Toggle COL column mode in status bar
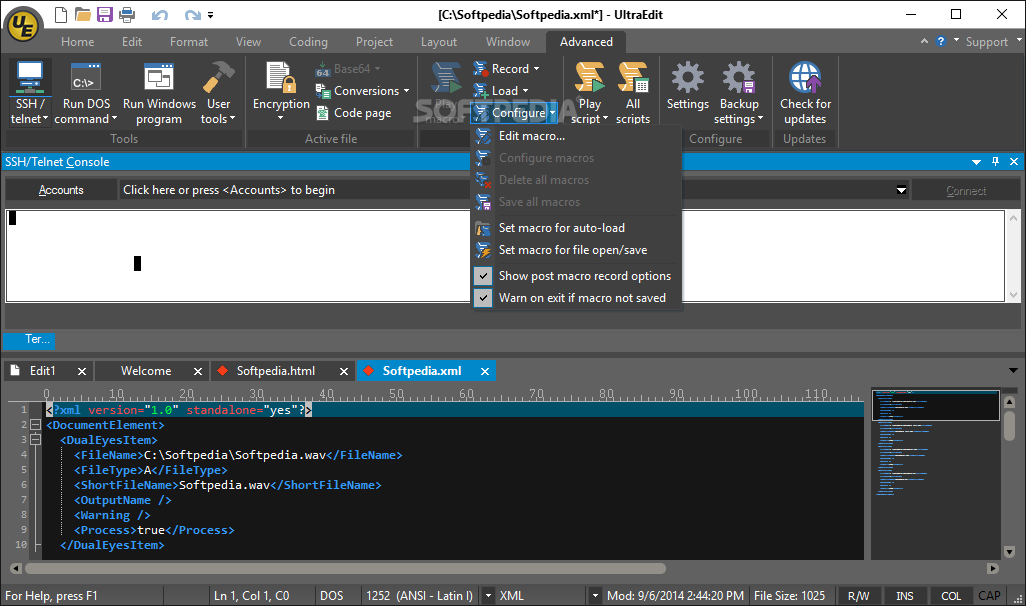1026x606 pixels. point(951,596)
